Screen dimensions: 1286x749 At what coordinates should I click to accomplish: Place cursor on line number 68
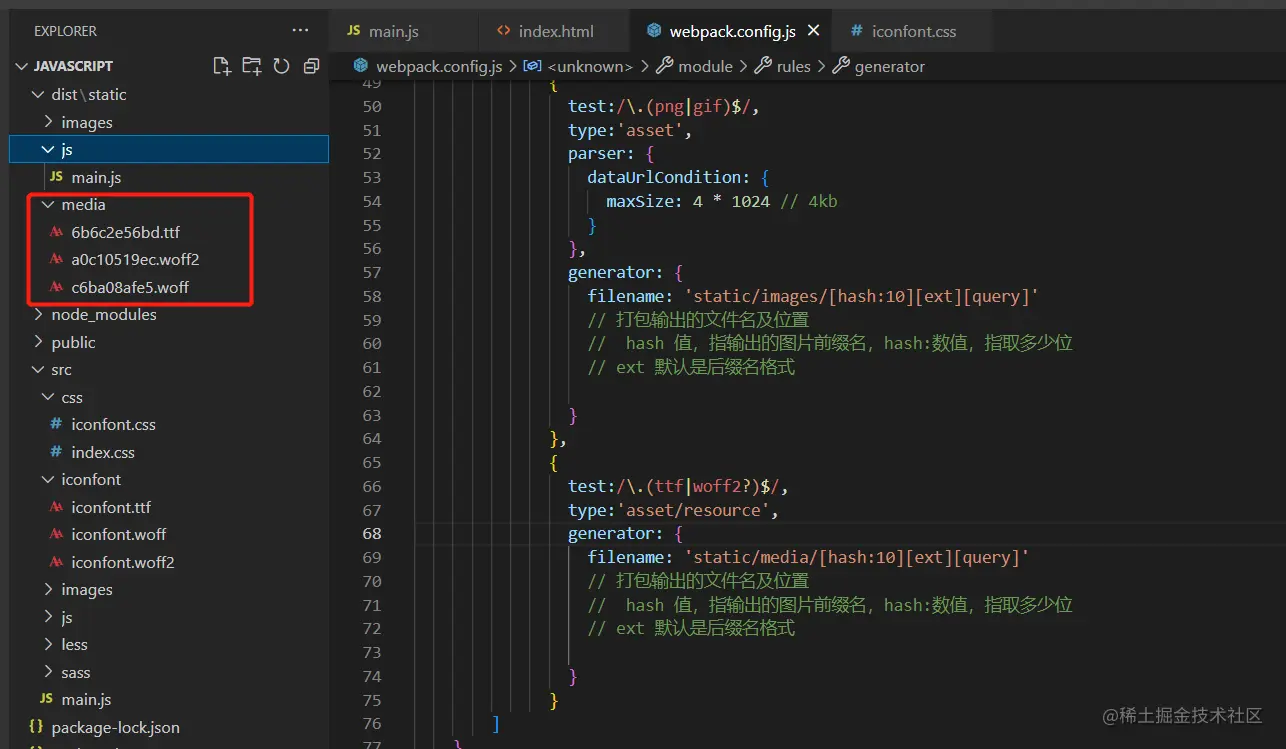tap(371, 534)
